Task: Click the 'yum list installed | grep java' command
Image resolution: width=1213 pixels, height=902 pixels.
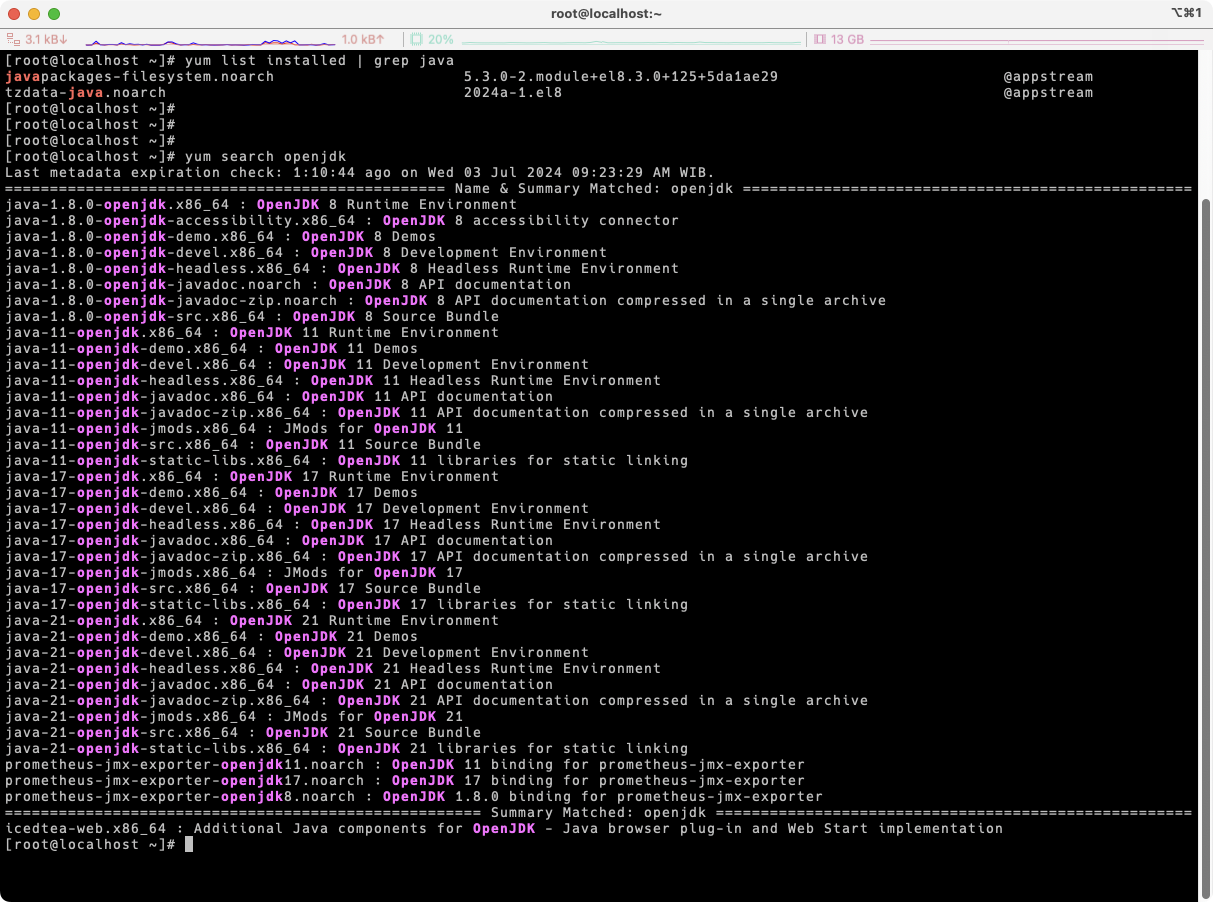Action: click(319, 60)
